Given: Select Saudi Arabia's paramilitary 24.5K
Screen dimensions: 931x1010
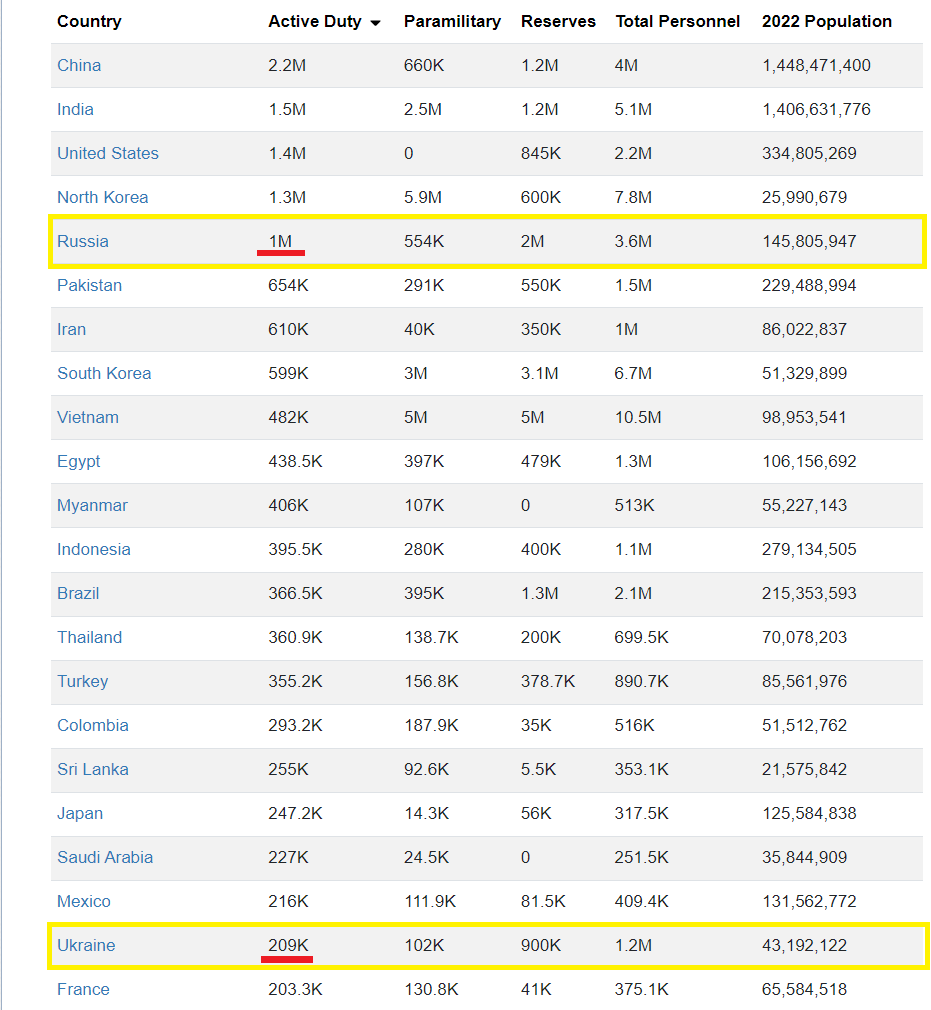Looking at the screenshot, I should click(426, 857).
